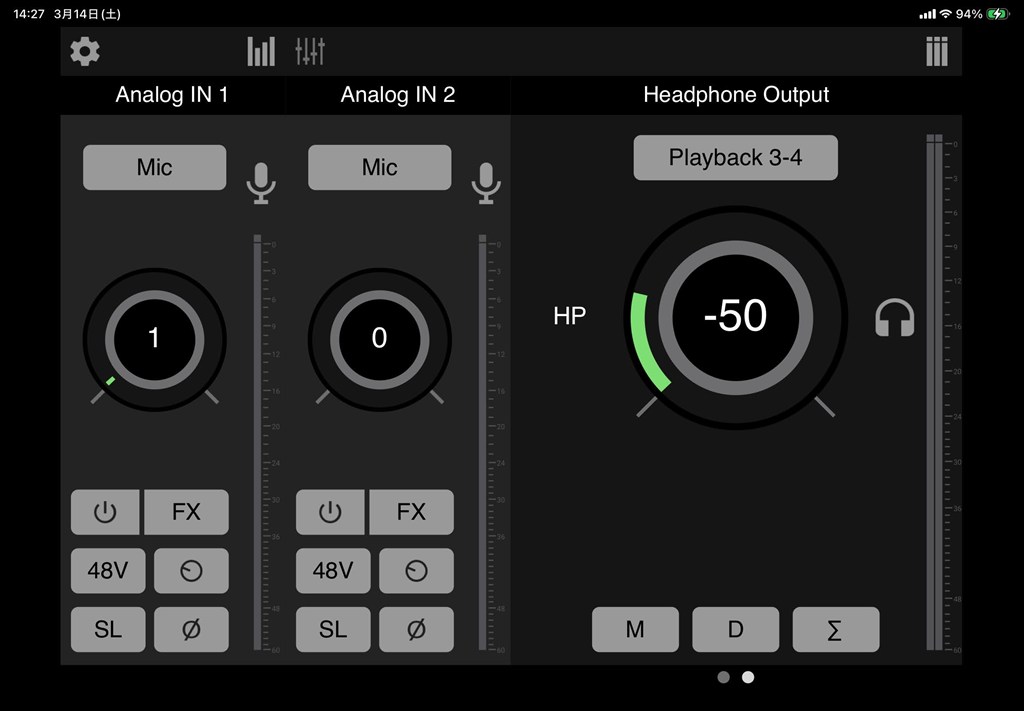Viewport: 1024px width, 711px height.
Task: Switch to the mixer faders view icon
Action: tap(310, 51)
